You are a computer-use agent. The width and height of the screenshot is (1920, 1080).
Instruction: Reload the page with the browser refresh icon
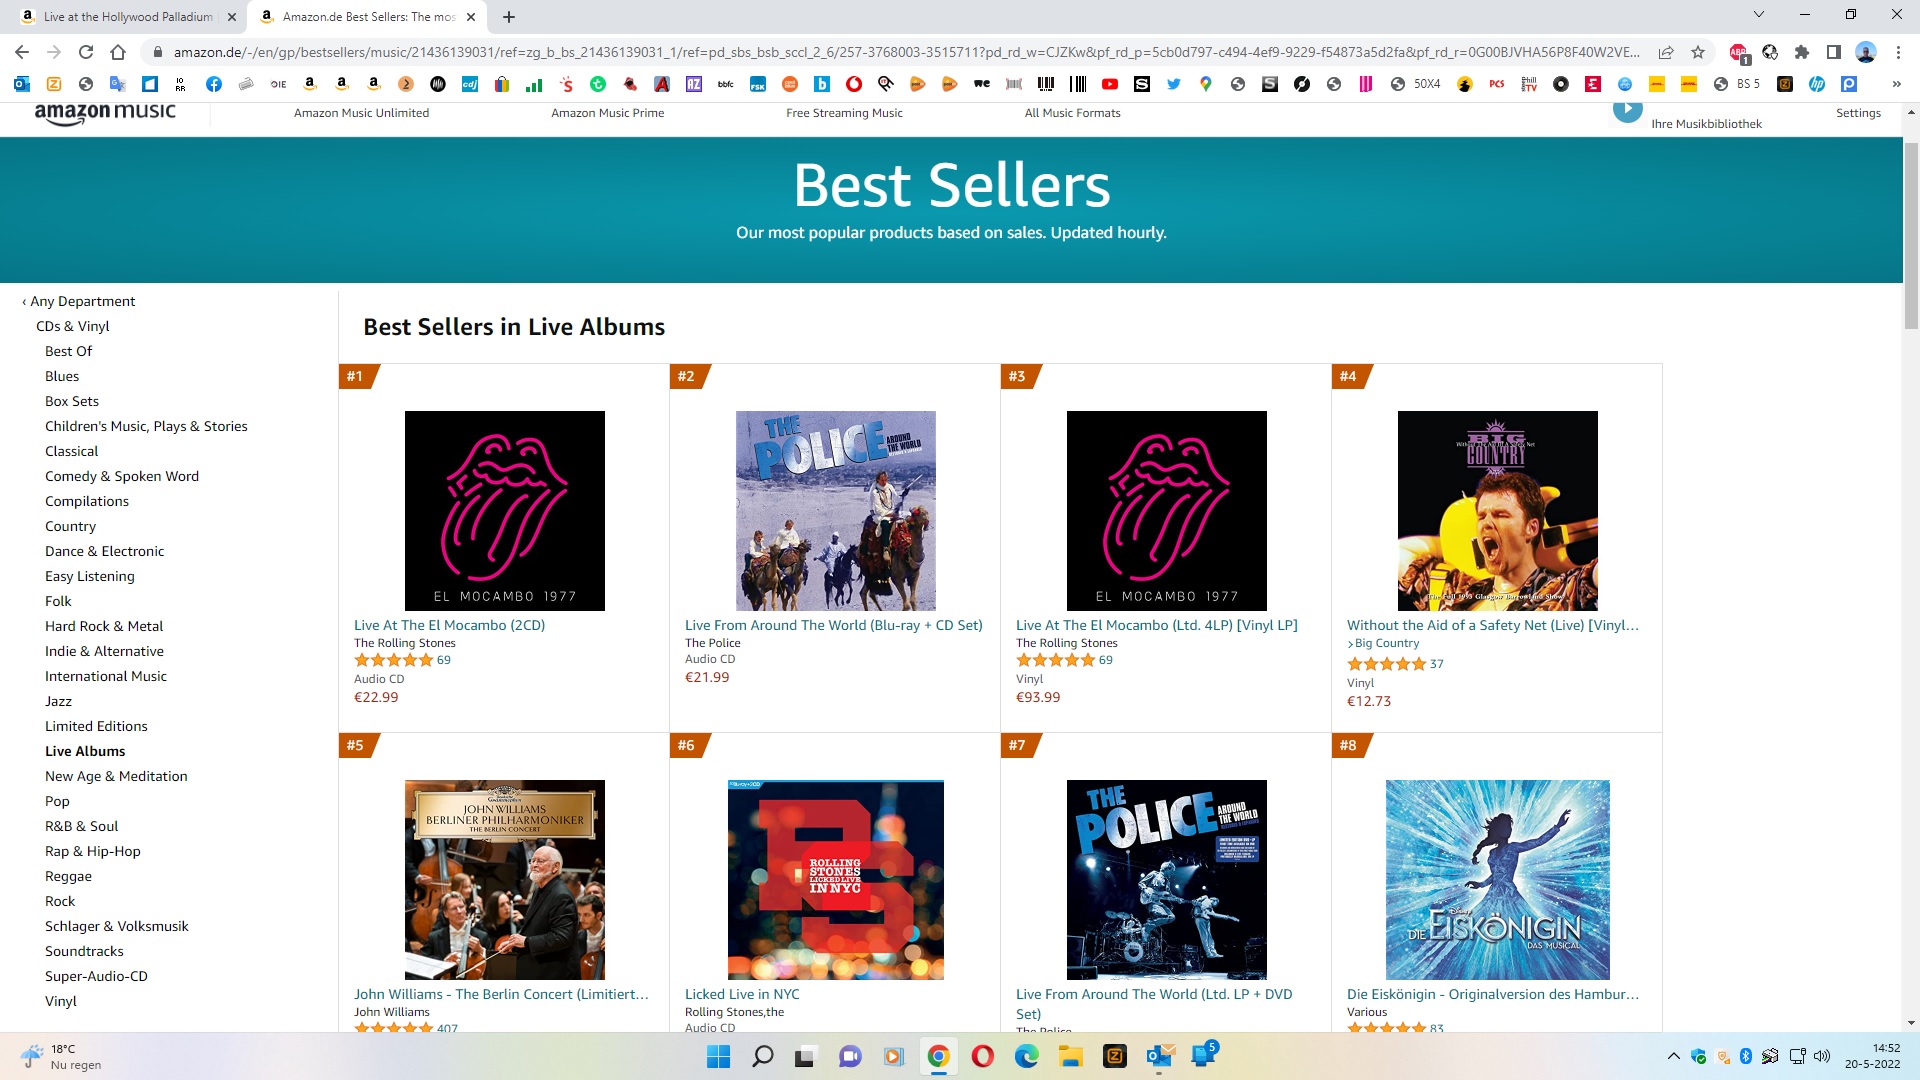[86, 52]
